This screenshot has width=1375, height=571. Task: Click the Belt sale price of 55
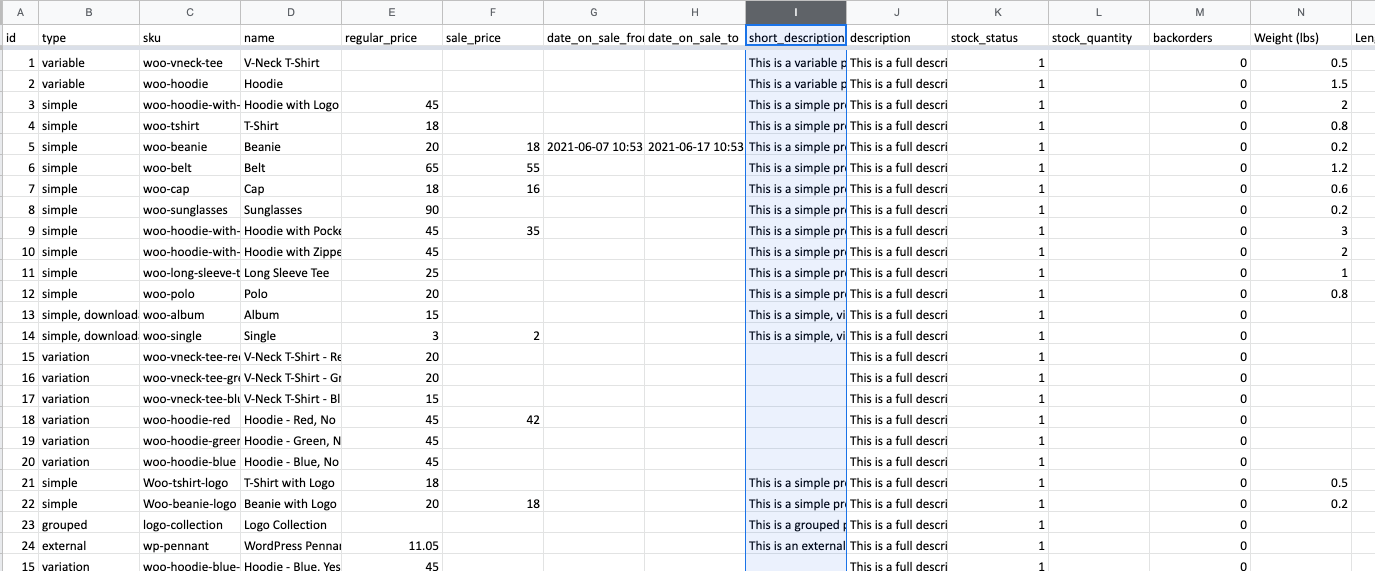(x=493, y=168)
